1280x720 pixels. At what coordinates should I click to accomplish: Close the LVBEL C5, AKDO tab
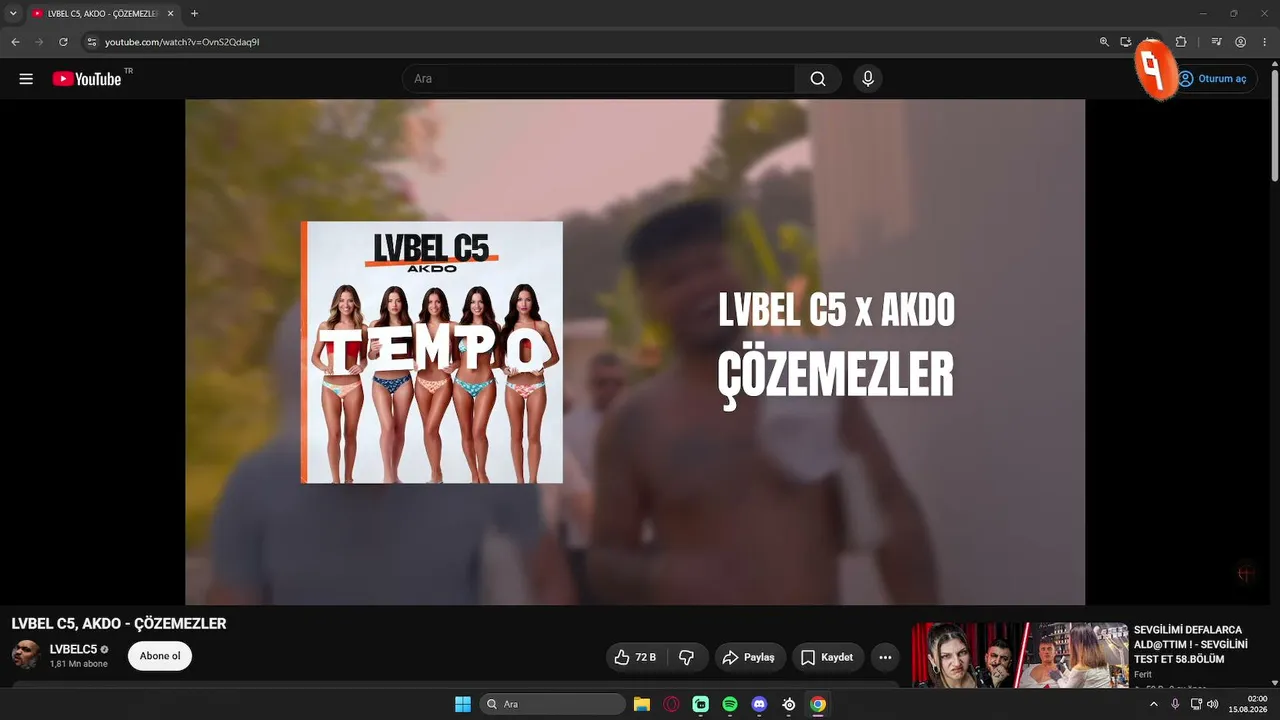pyautogui.click(x=170, y=13)
